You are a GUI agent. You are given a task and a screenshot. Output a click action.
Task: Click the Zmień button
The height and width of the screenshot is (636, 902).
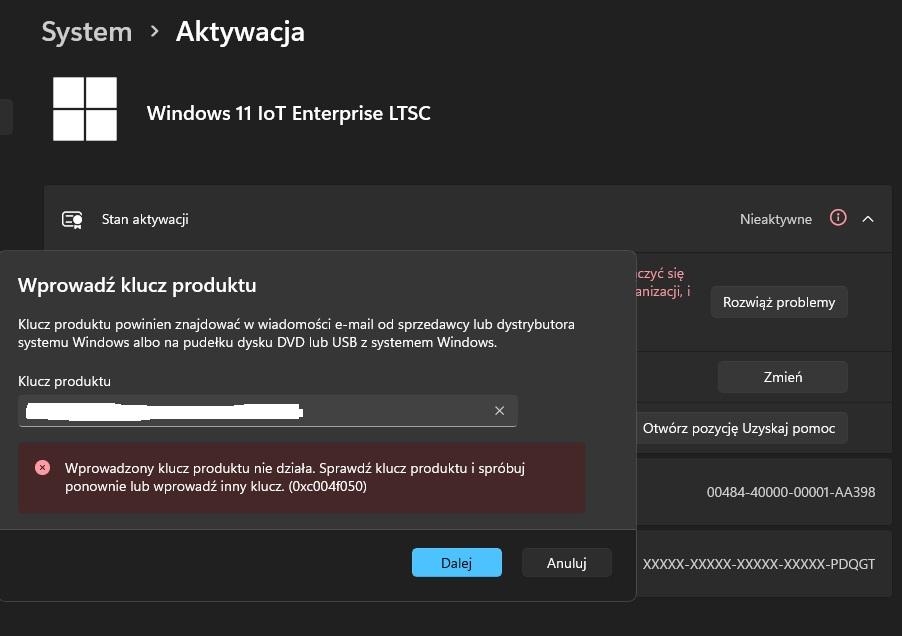click(x=782, y=377)
